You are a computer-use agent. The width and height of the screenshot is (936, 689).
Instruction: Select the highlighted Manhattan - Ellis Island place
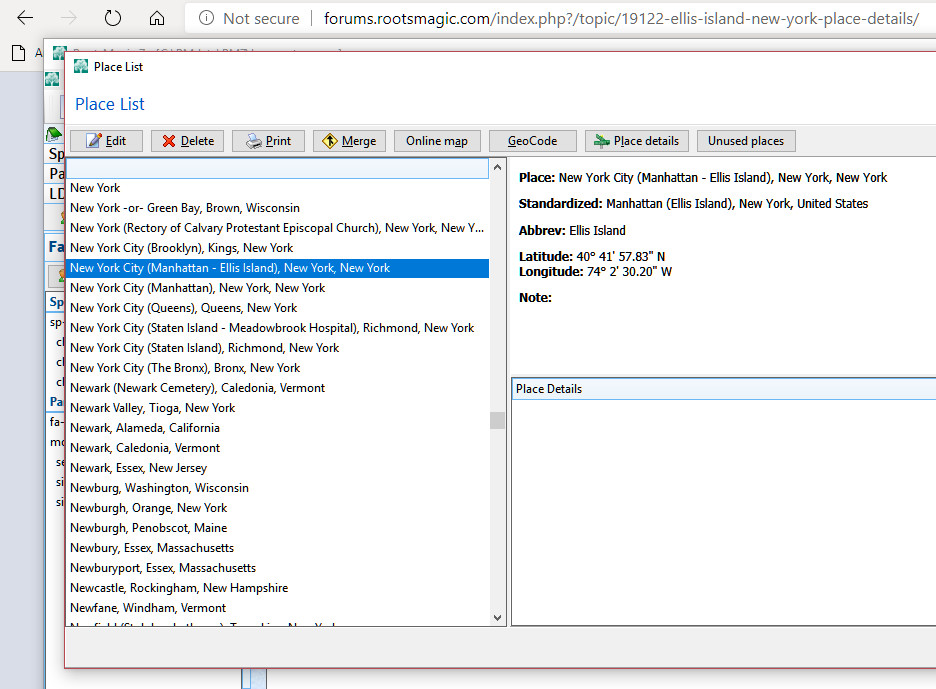point(277,268)
